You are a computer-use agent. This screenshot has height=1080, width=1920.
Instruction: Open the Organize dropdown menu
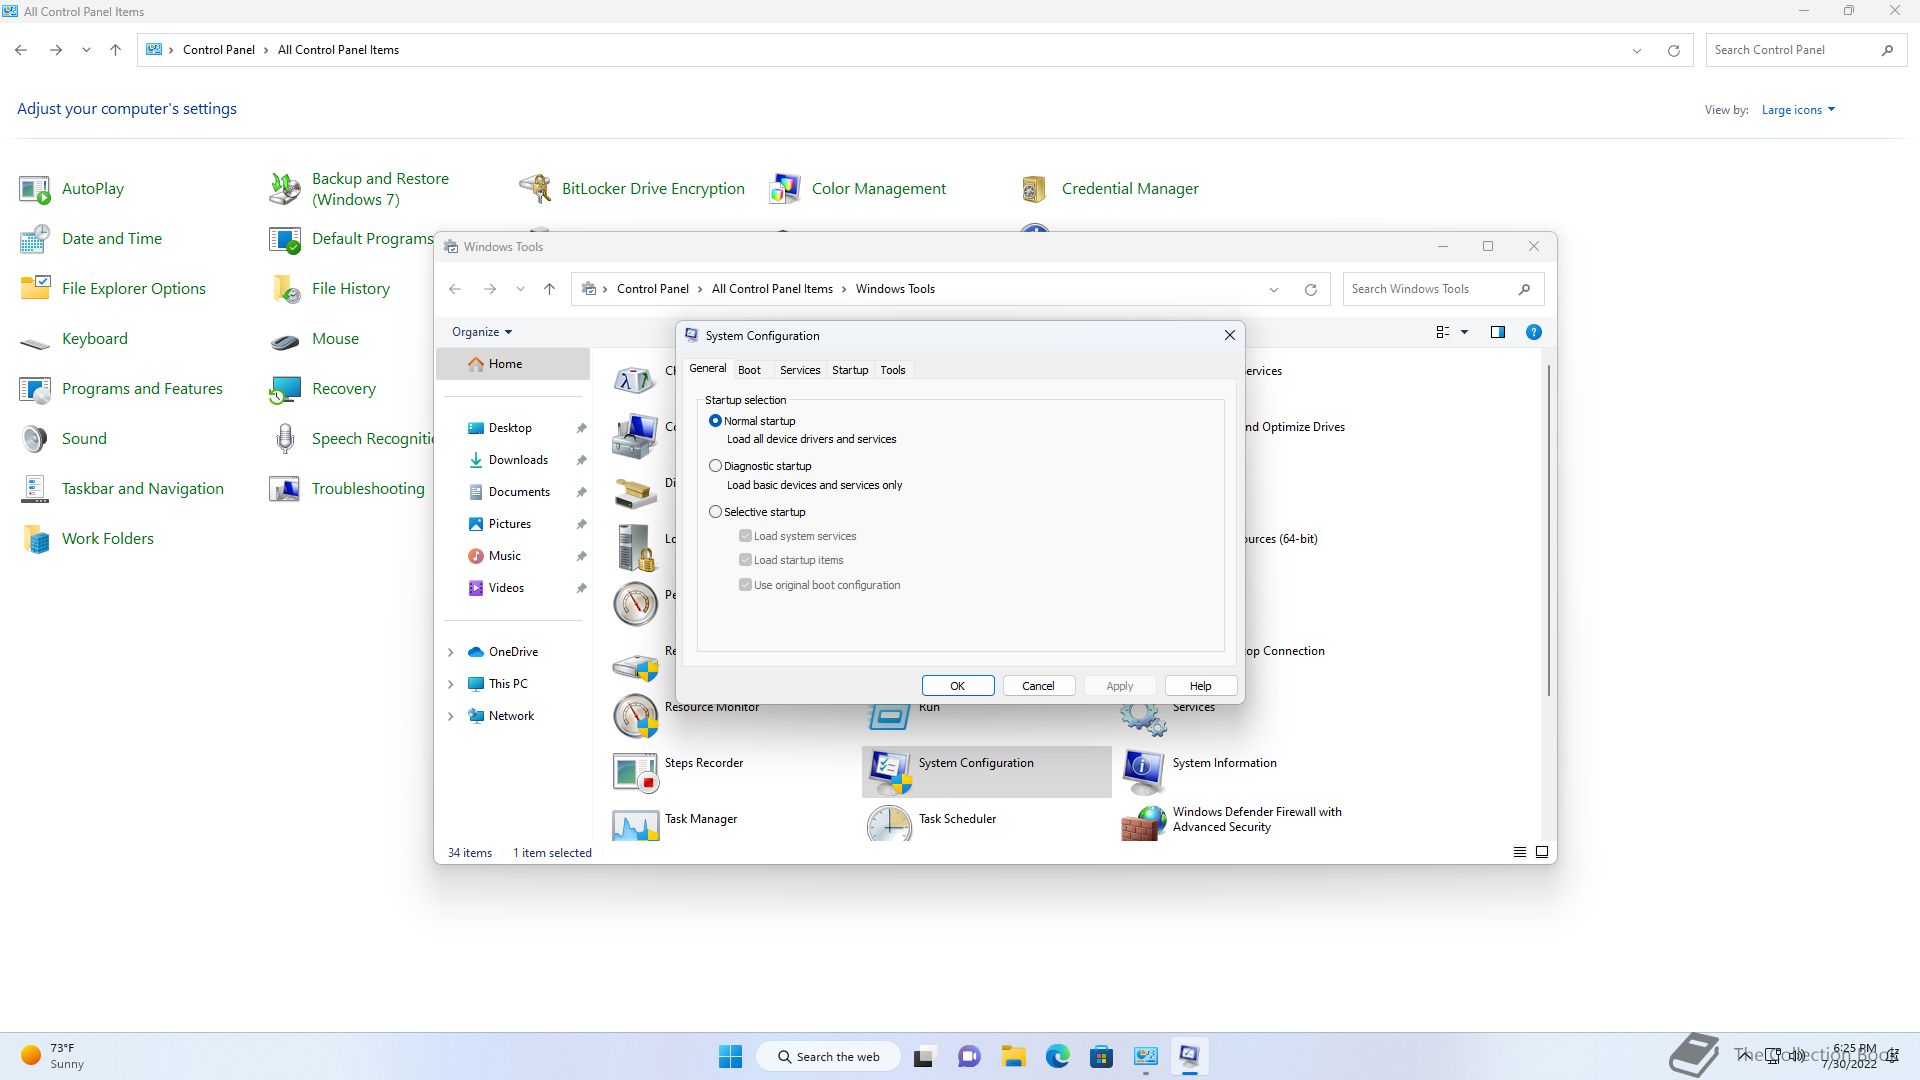[482, 332]
